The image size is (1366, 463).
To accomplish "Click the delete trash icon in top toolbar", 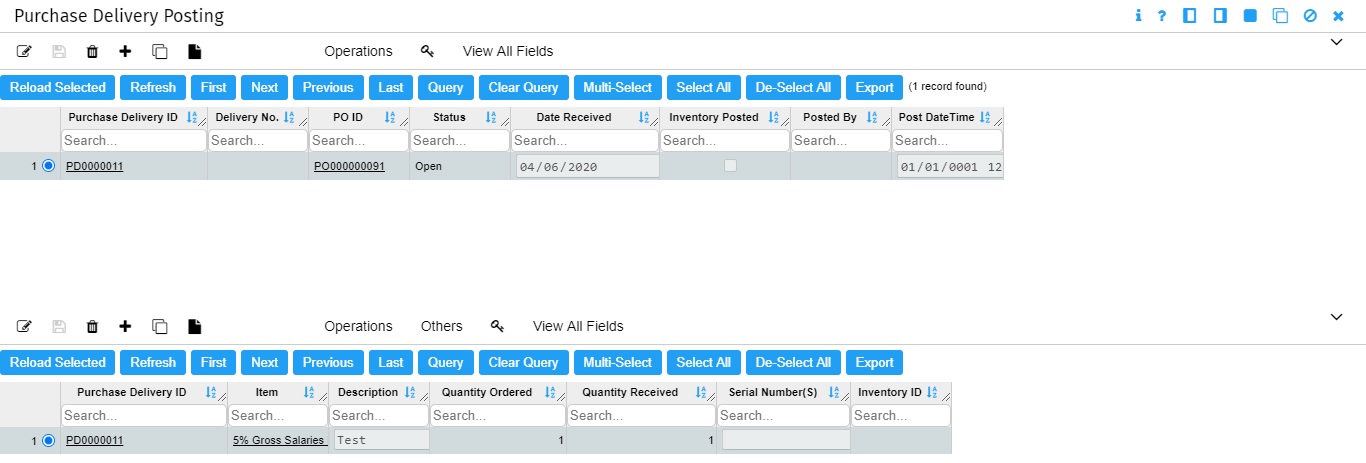I will [x=92, y=51].
